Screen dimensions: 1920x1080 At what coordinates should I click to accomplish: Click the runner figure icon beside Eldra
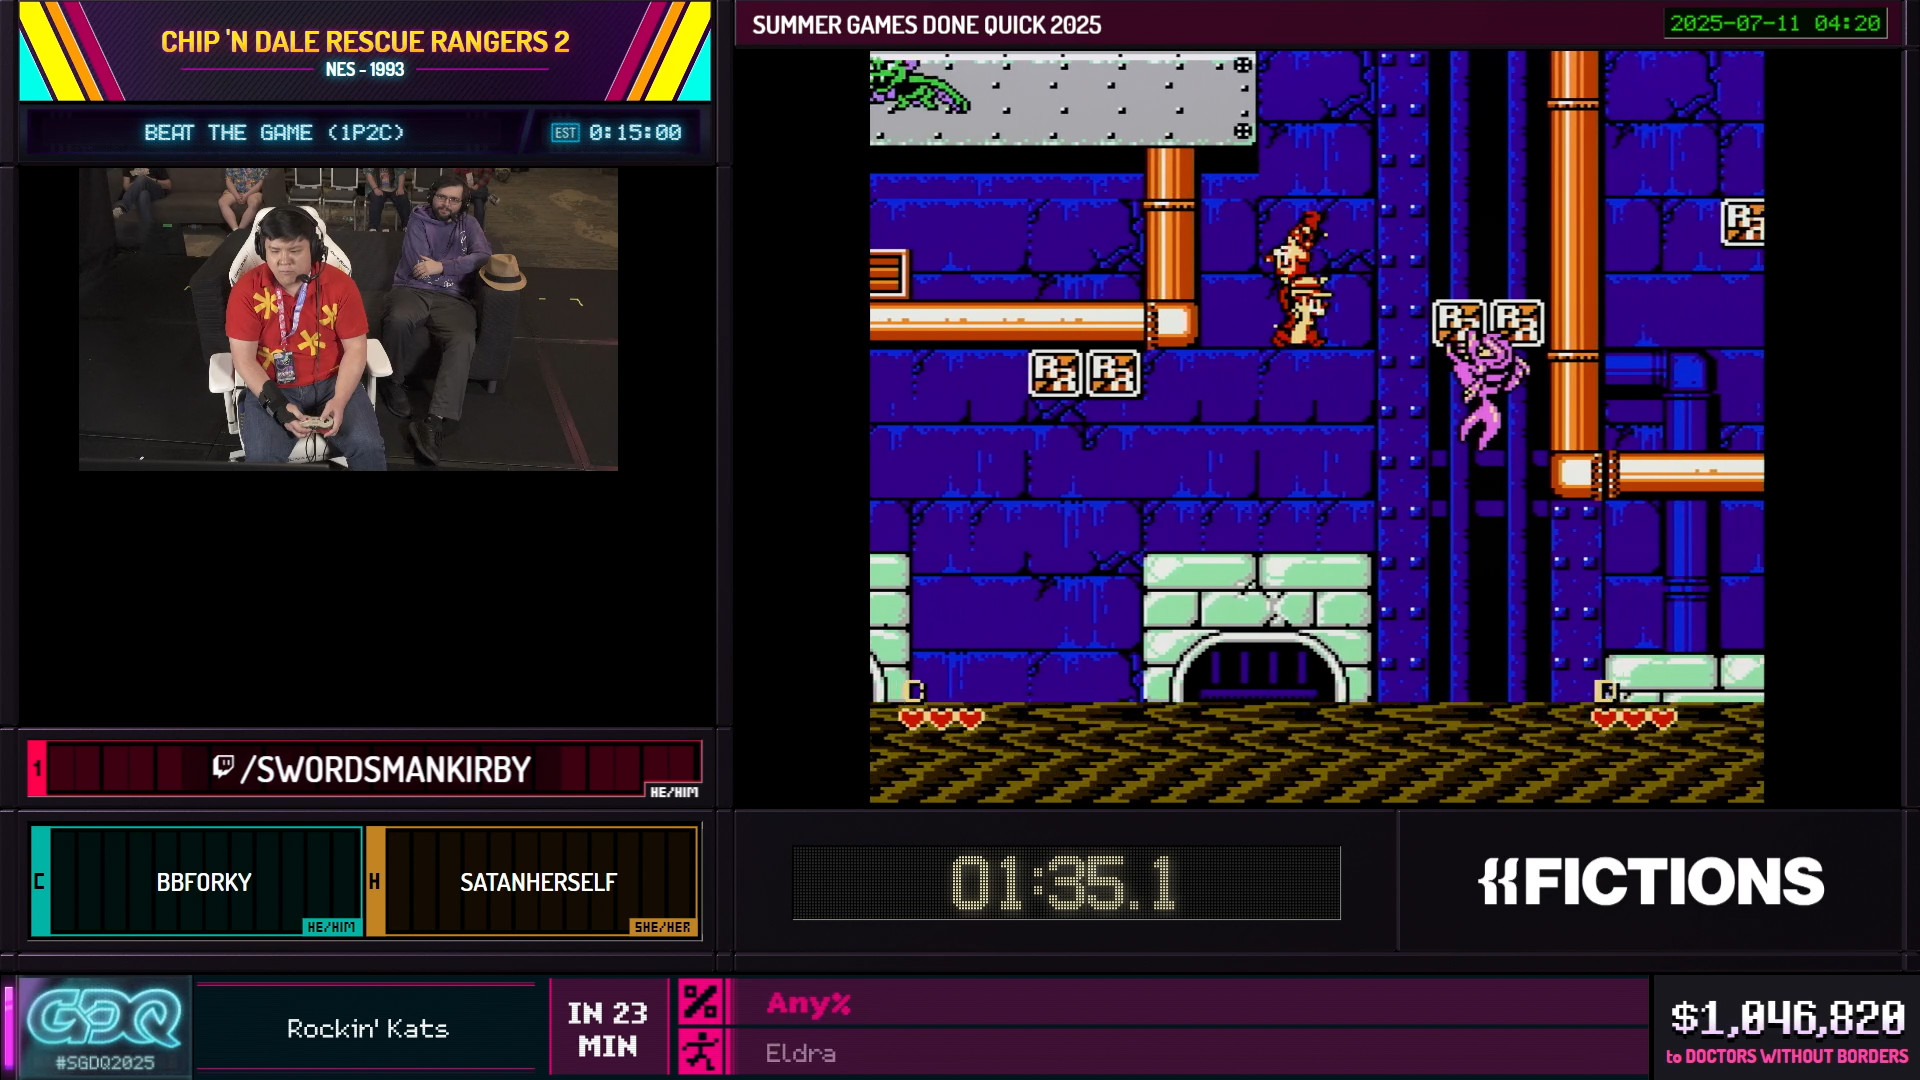[x=700, y=1052]
